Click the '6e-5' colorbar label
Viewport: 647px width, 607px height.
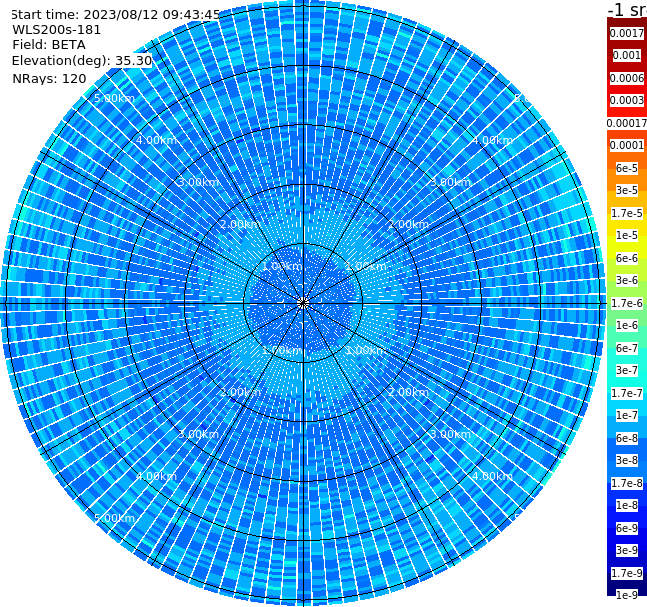(627, 168)
